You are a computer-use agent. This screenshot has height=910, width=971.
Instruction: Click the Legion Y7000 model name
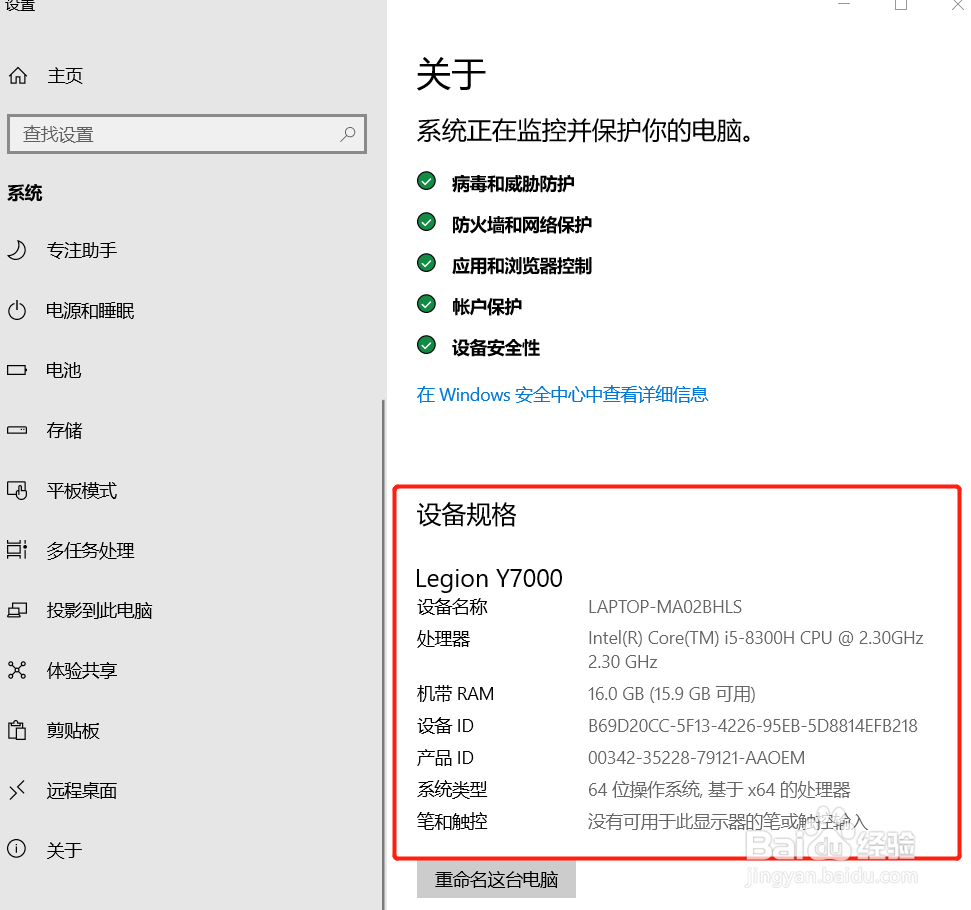coord(489,578)
